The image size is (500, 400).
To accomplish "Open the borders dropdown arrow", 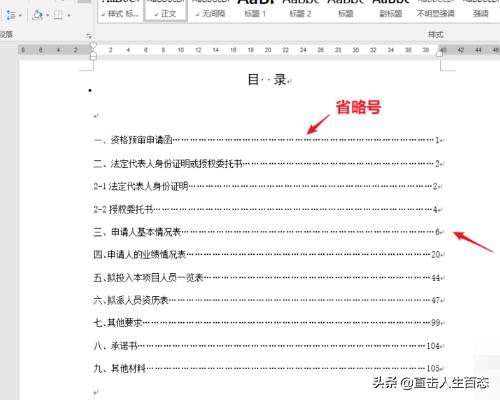I will tap(69, 15).
